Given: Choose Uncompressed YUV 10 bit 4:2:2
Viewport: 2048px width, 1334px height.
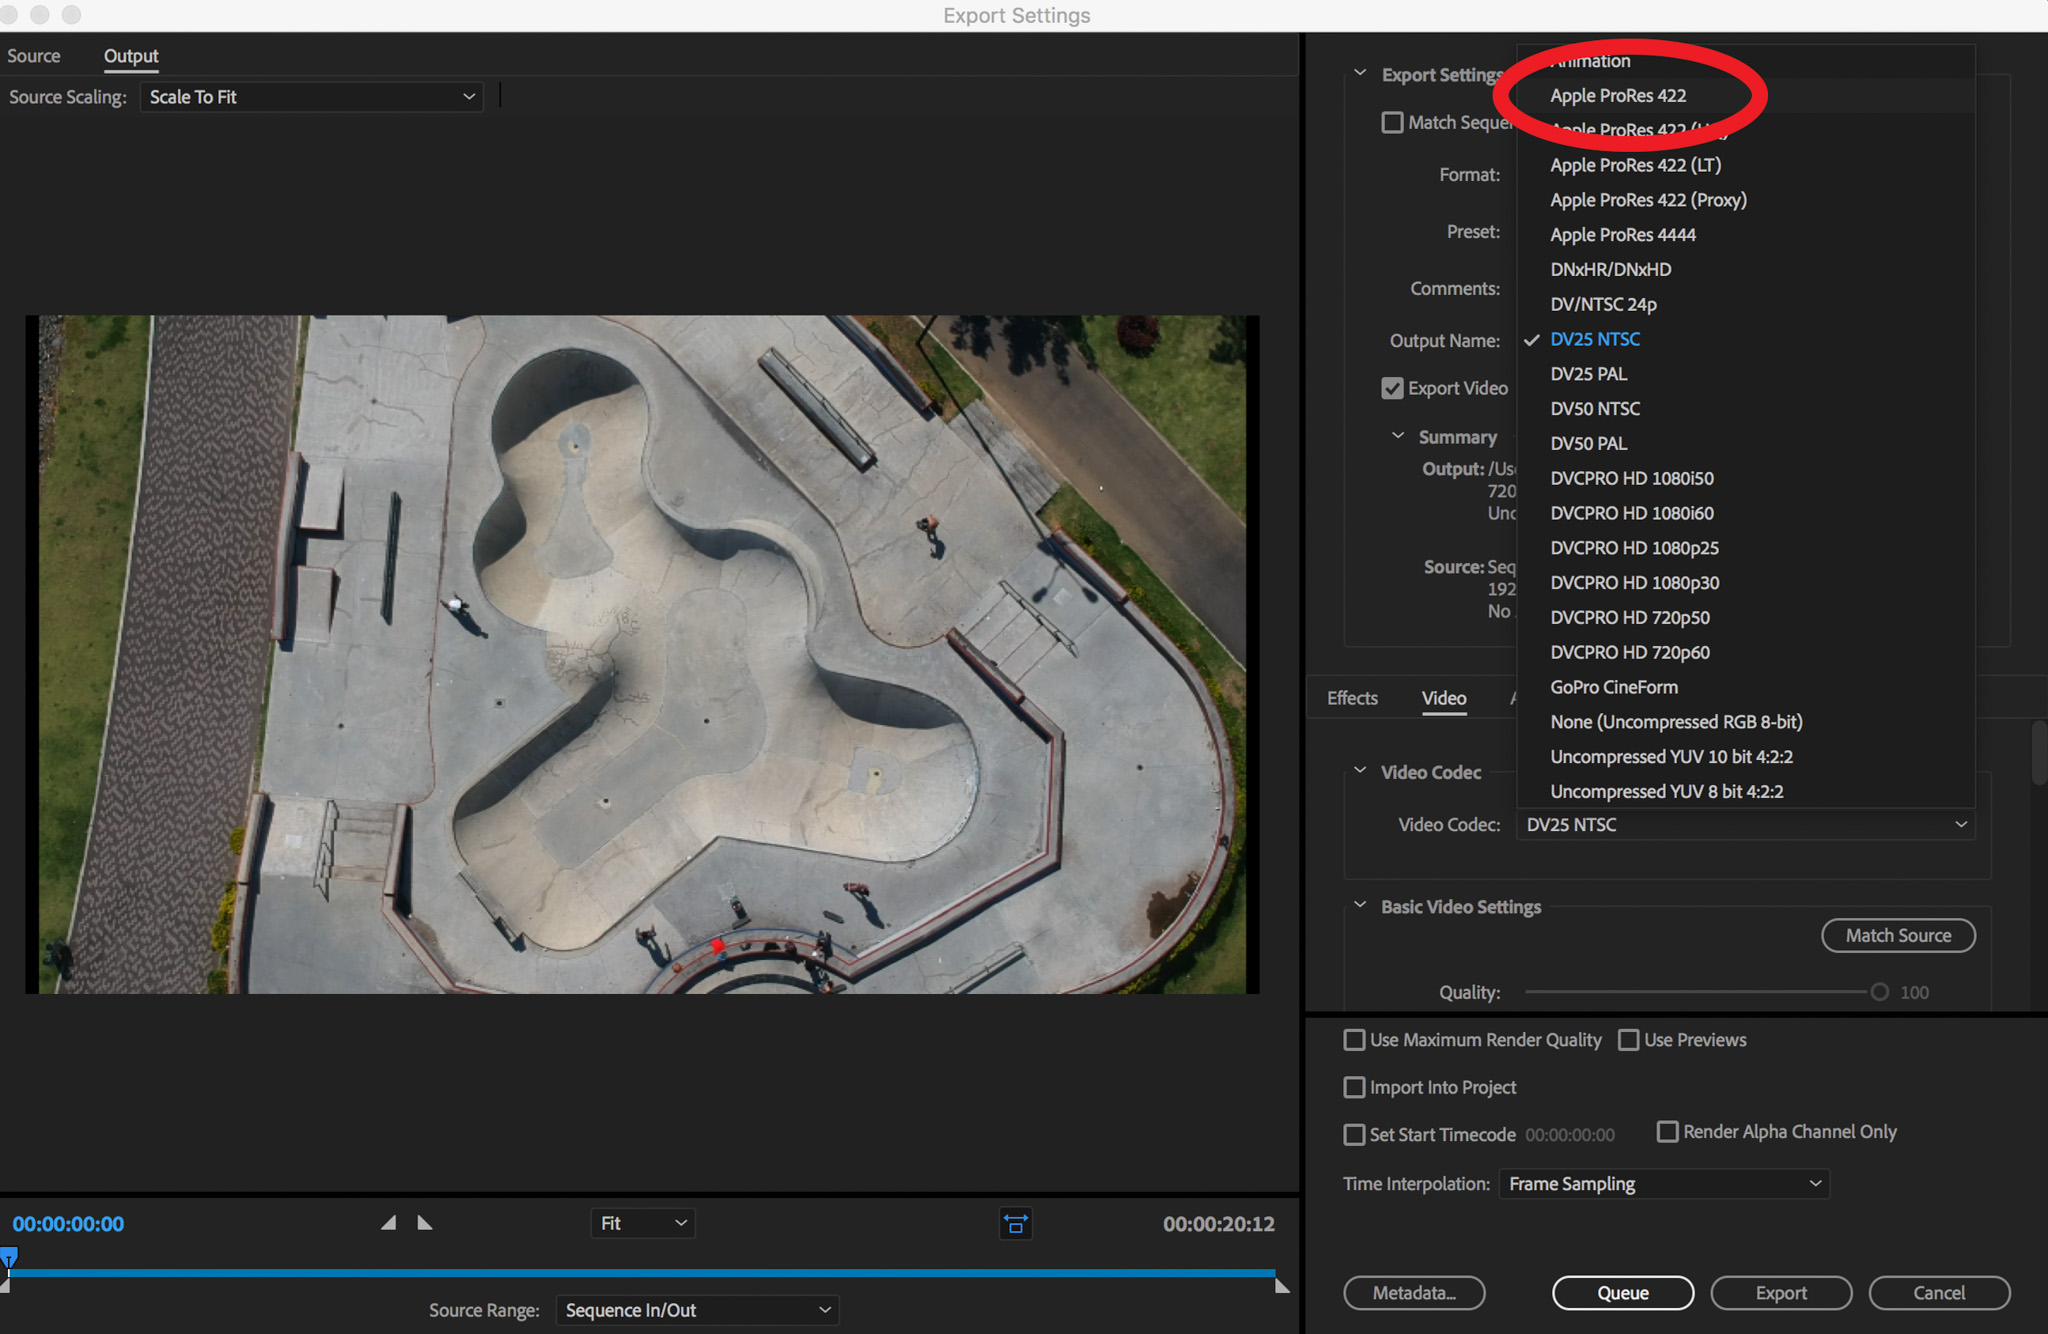Looking at the screenshot, I should tap(1745, 757).
